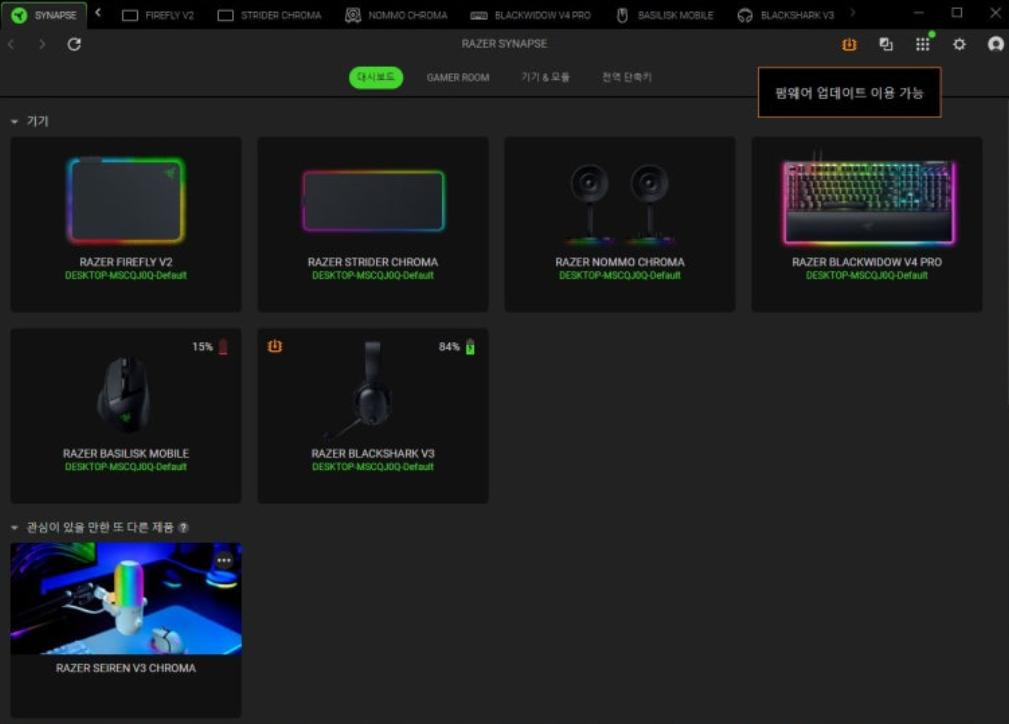This screenshot has width=1009, height=724.
Task: Switch to the Nommo Chroma device tab
Action: (396, 15)
